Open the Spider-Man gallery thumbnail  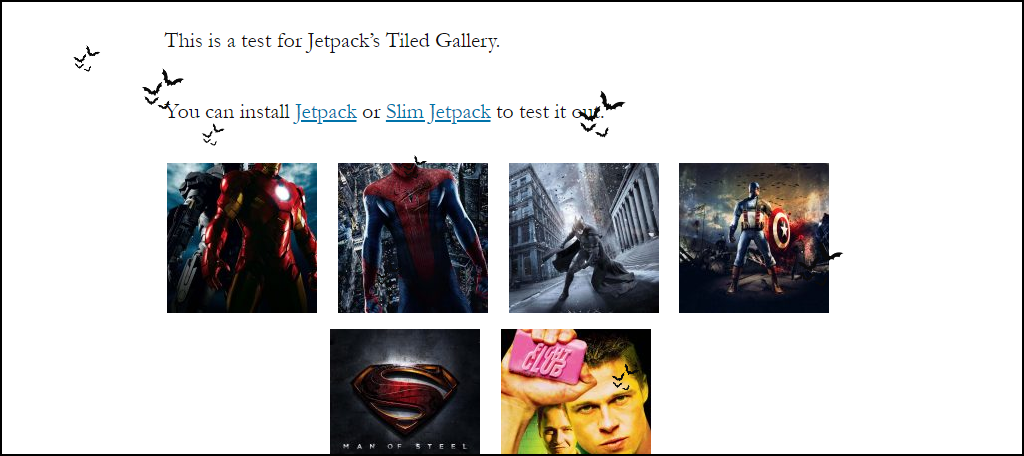(413, 238)
